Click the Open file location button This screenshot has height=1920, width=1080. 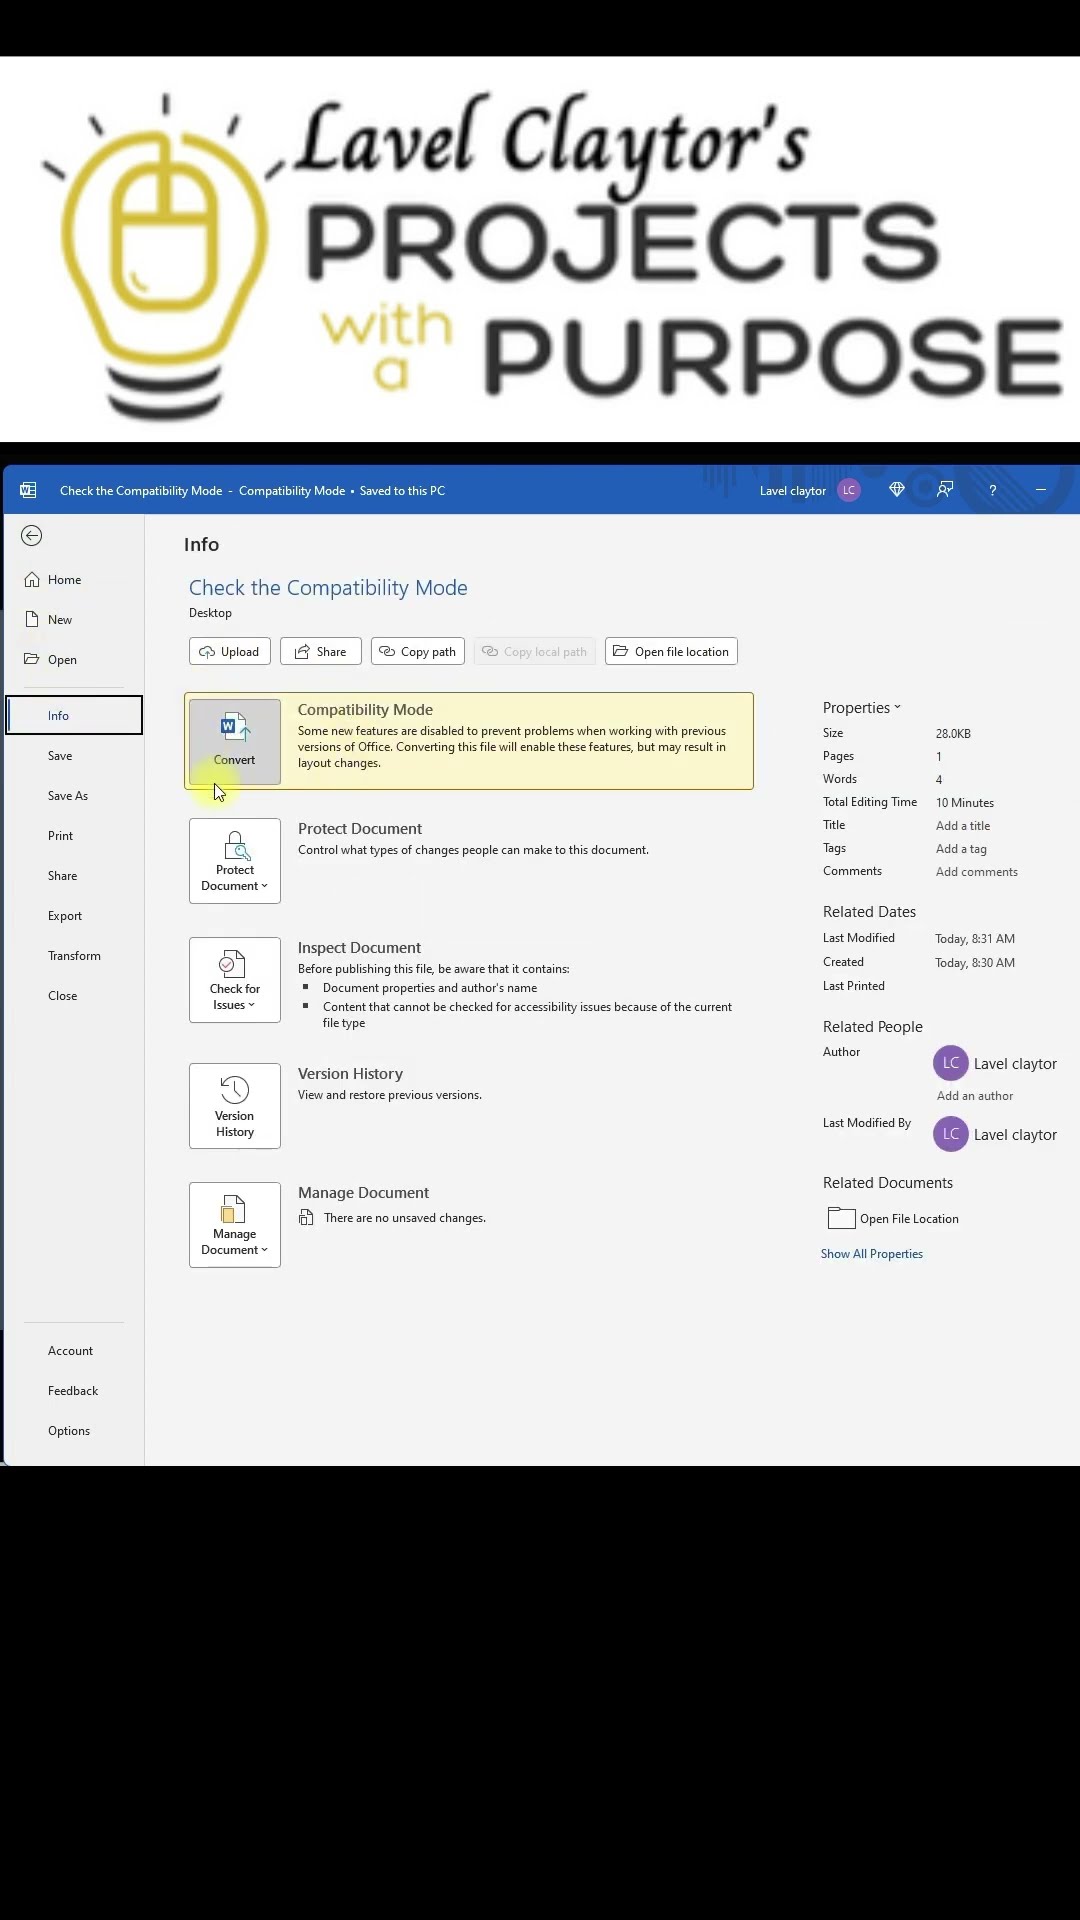(671, 652)
